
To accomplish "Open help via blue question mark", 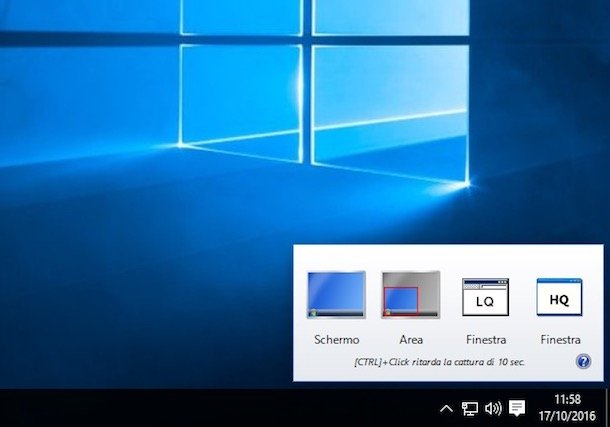I will 583,361.
